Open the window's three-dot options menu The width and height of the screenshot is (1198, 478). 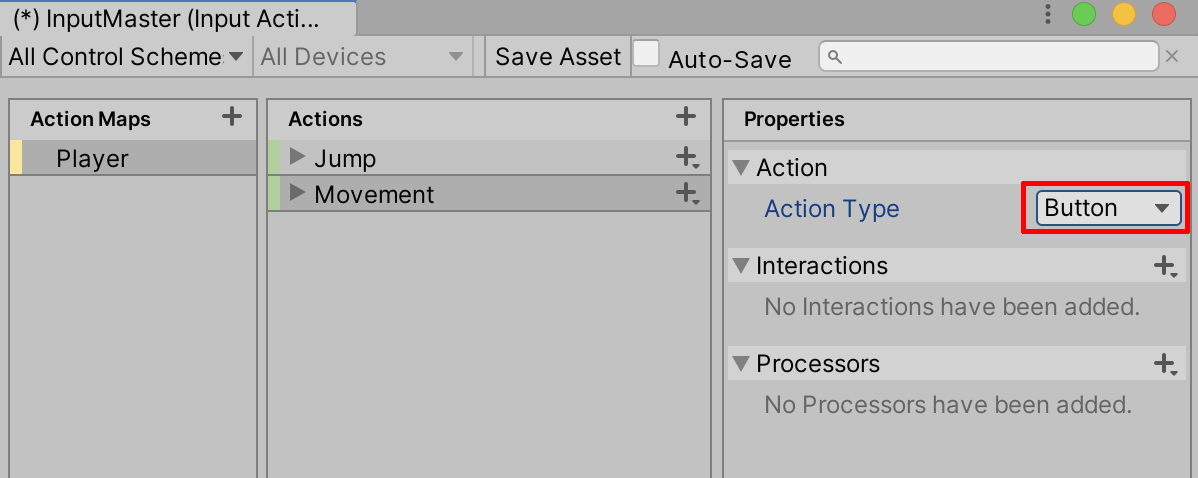(1048, 14)
